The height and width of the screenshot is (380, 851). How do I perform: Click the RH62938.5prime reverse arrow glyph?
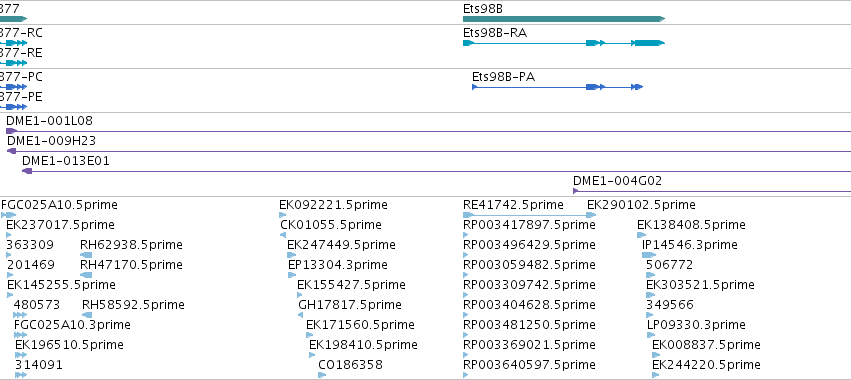[86, 255]
